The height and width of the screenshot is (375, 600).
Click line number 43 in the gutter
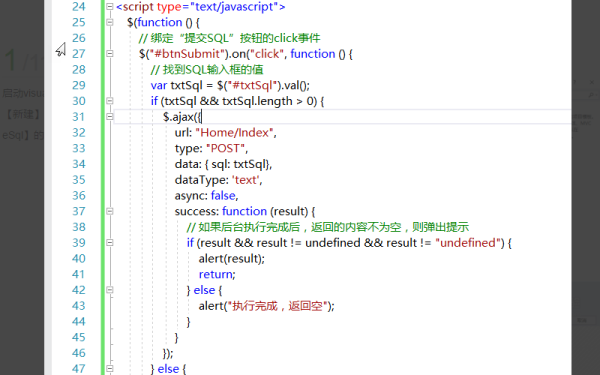click(x=79, y=306)
